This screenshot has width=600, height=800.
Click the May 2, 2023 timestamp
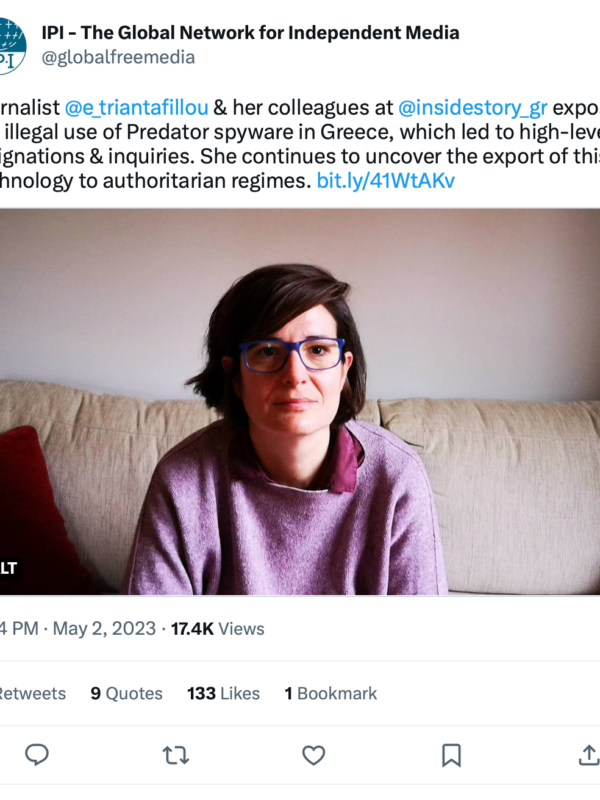tap(104, 629)
